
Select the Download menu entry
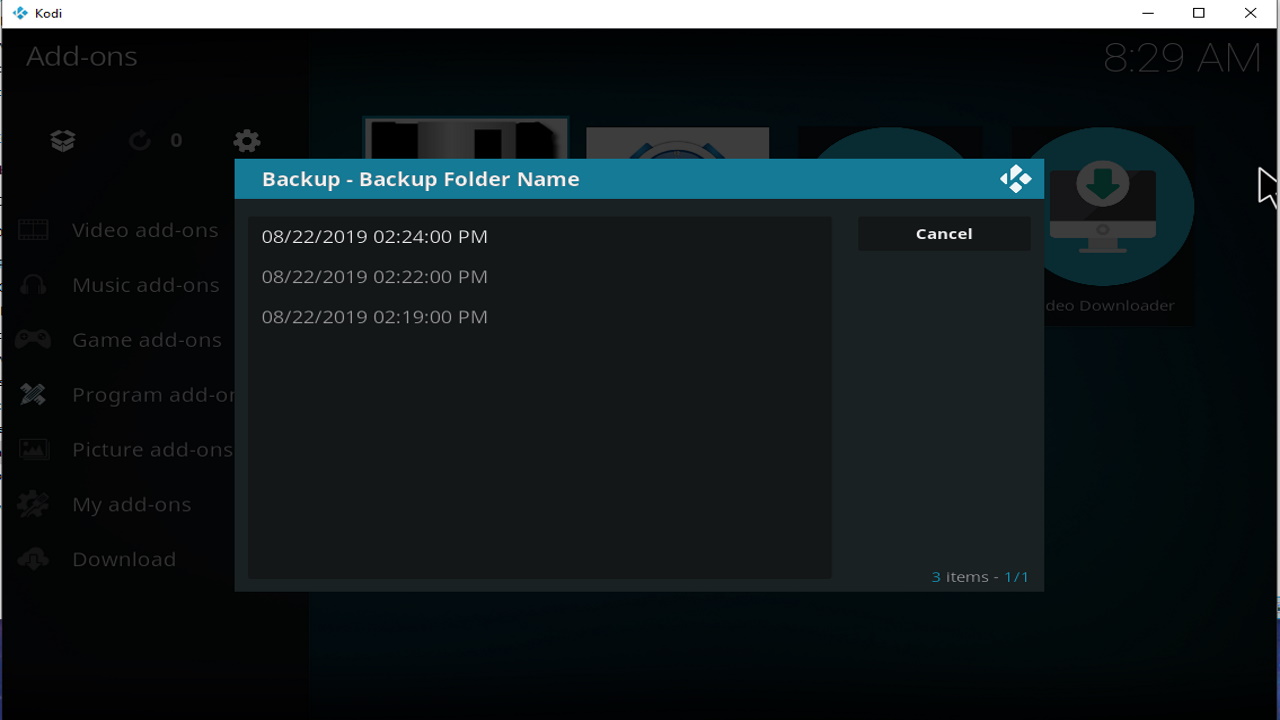124,560
